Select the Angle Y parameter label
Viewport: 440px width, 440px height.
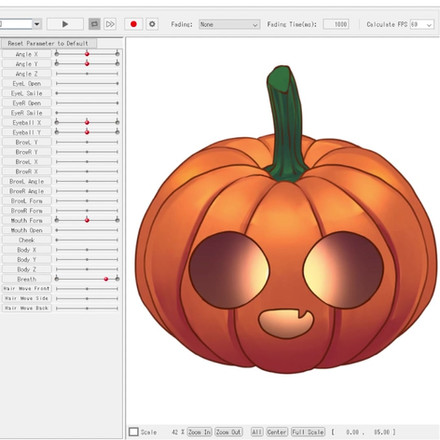point(27,64)
